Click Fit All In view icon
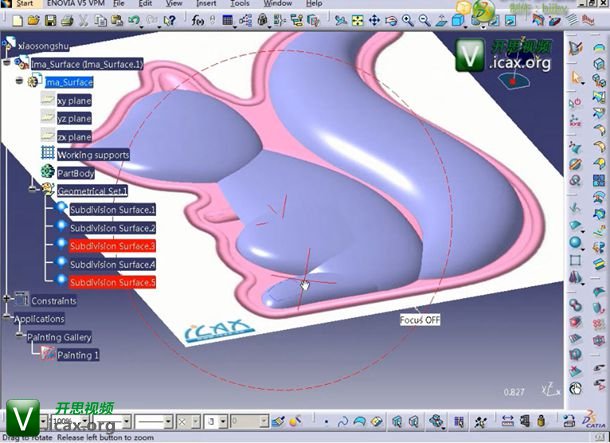This screenshot has height=443, width=610. click(358, 20)
